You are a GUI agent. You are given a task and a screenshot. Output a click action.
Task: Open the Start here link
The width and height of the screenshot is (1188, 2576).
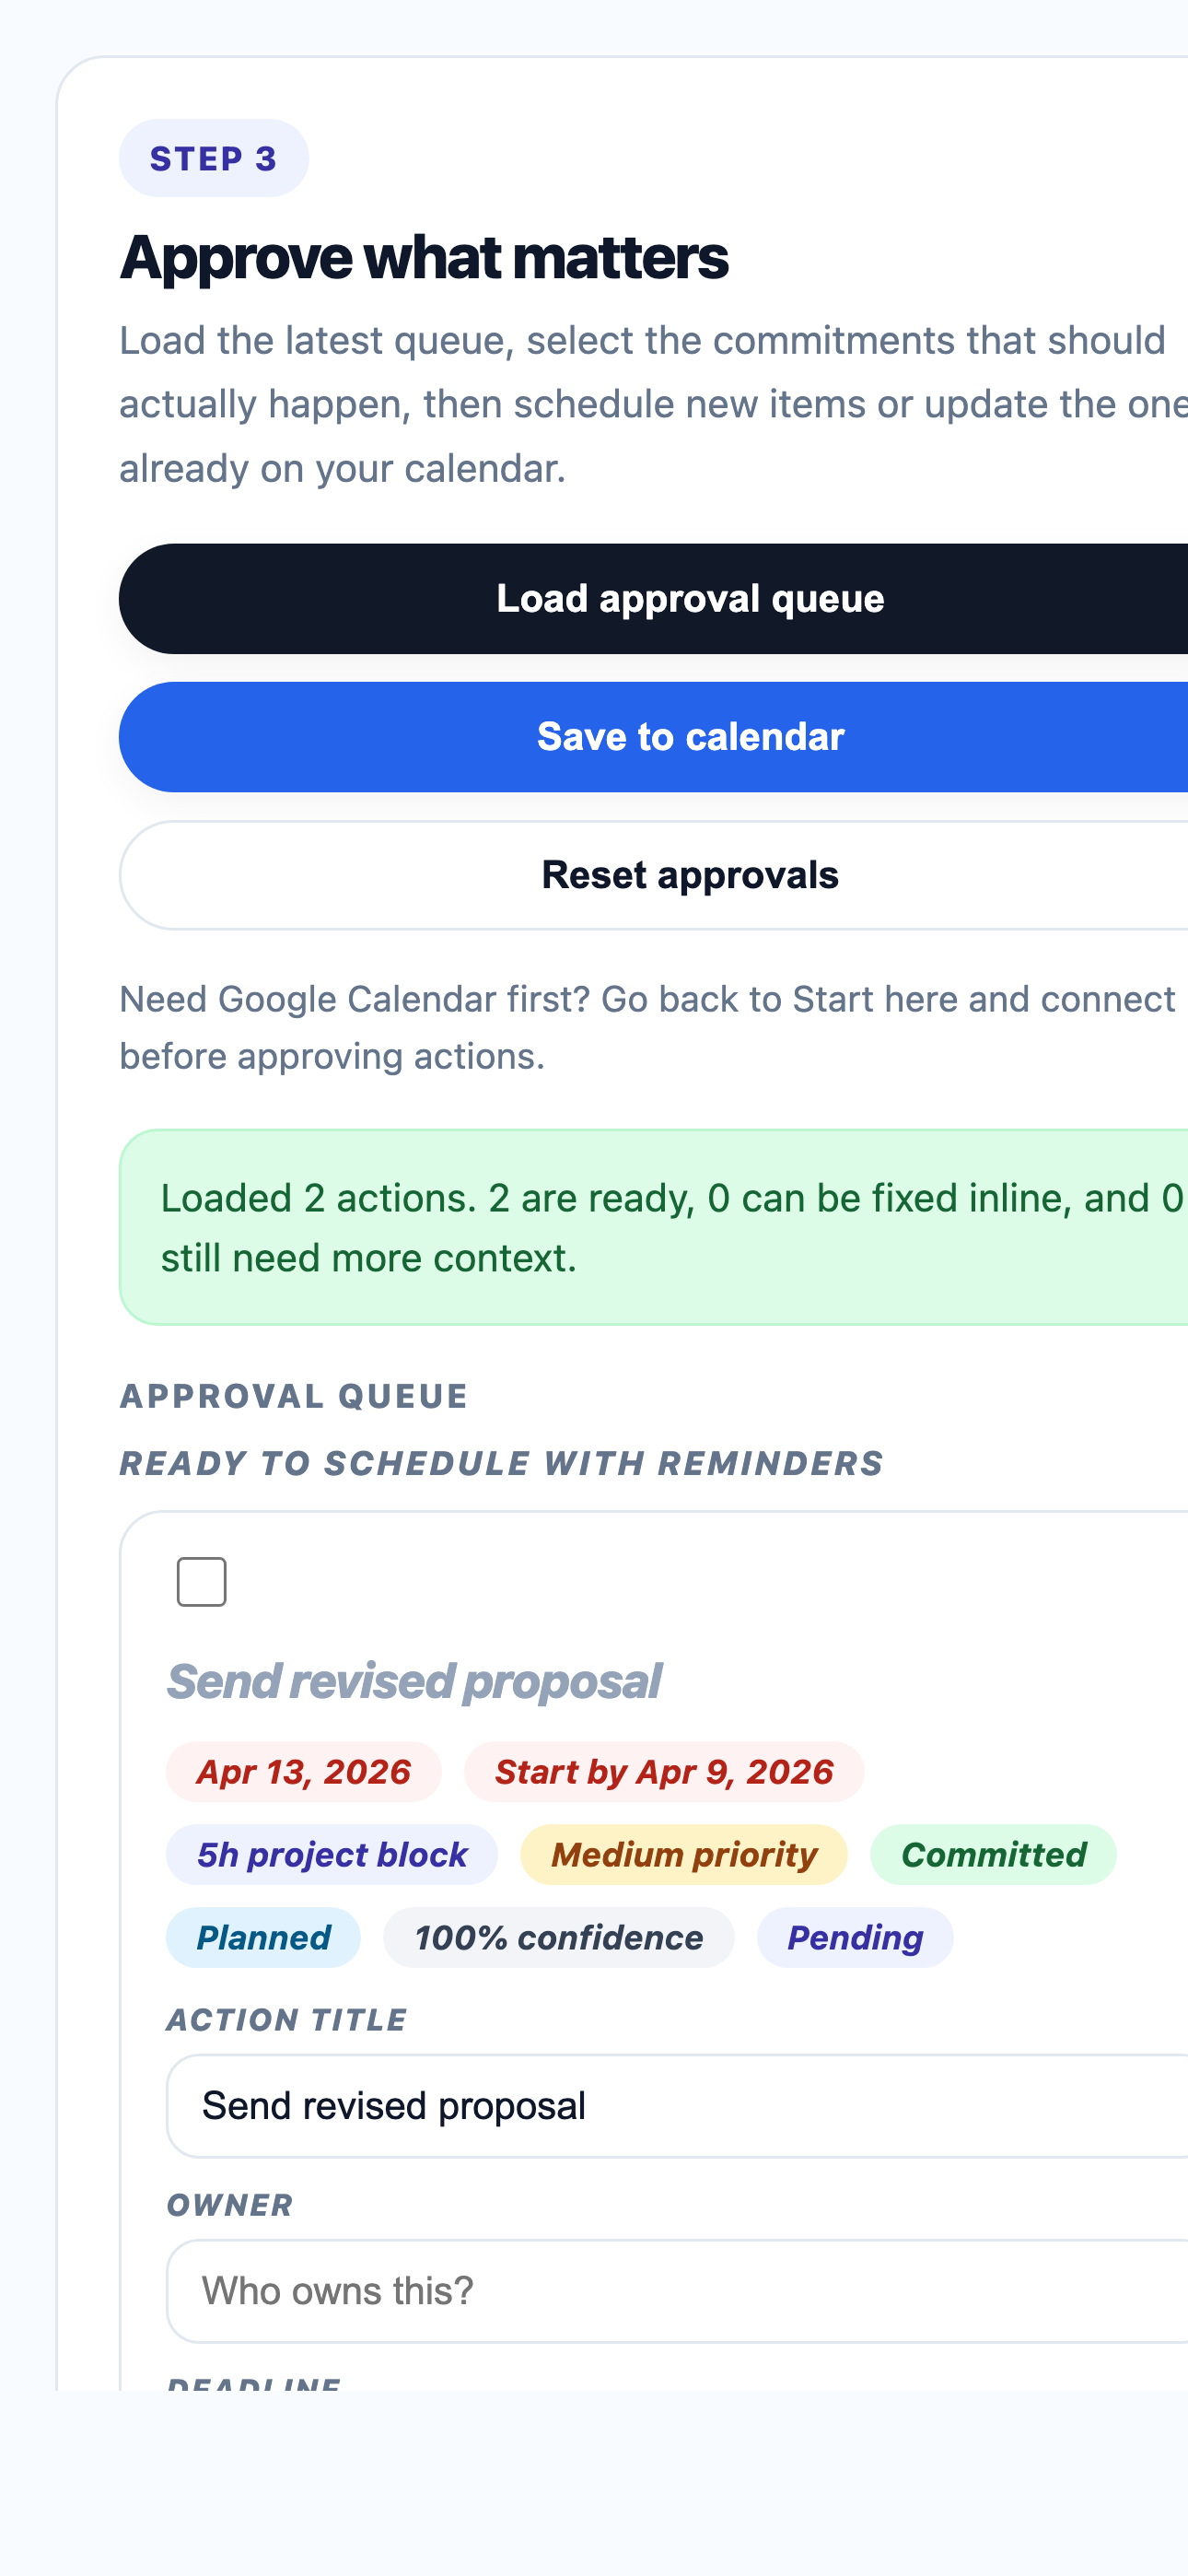click(x=867, y=997)
